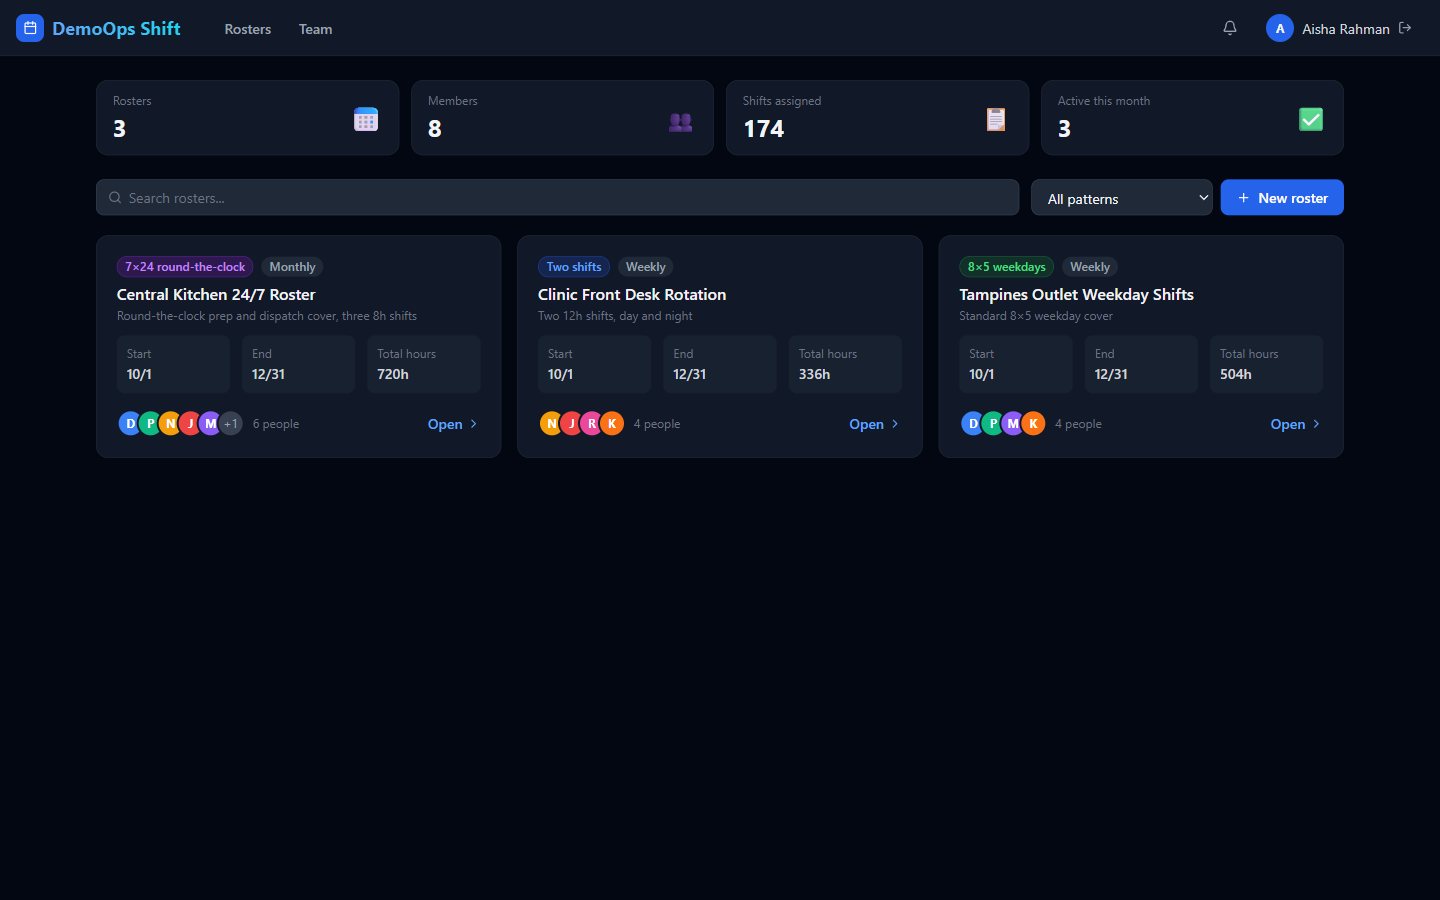Click the calendar icon in the Rosters stat card

[x=366, y=119]
